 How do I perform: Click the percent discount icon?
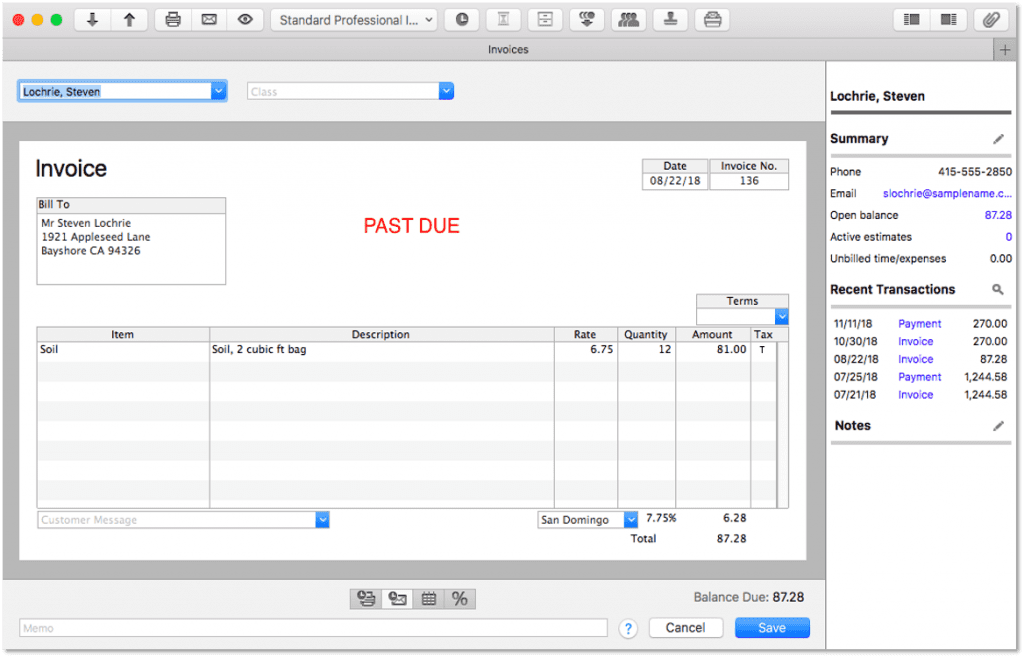coord(460,599)
